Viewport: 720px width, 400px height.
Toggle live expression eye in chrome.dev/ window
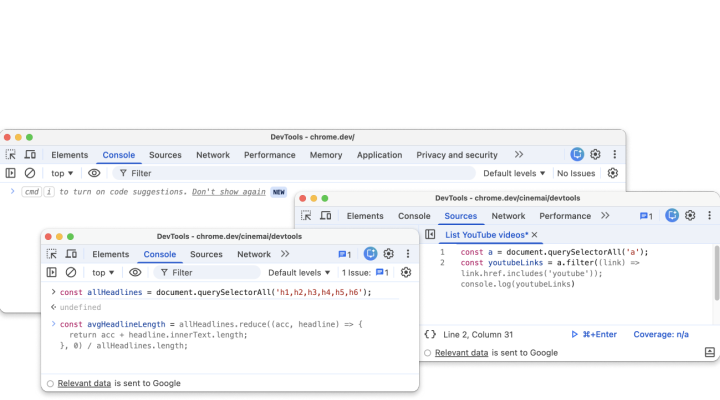(x=94, y=173)
